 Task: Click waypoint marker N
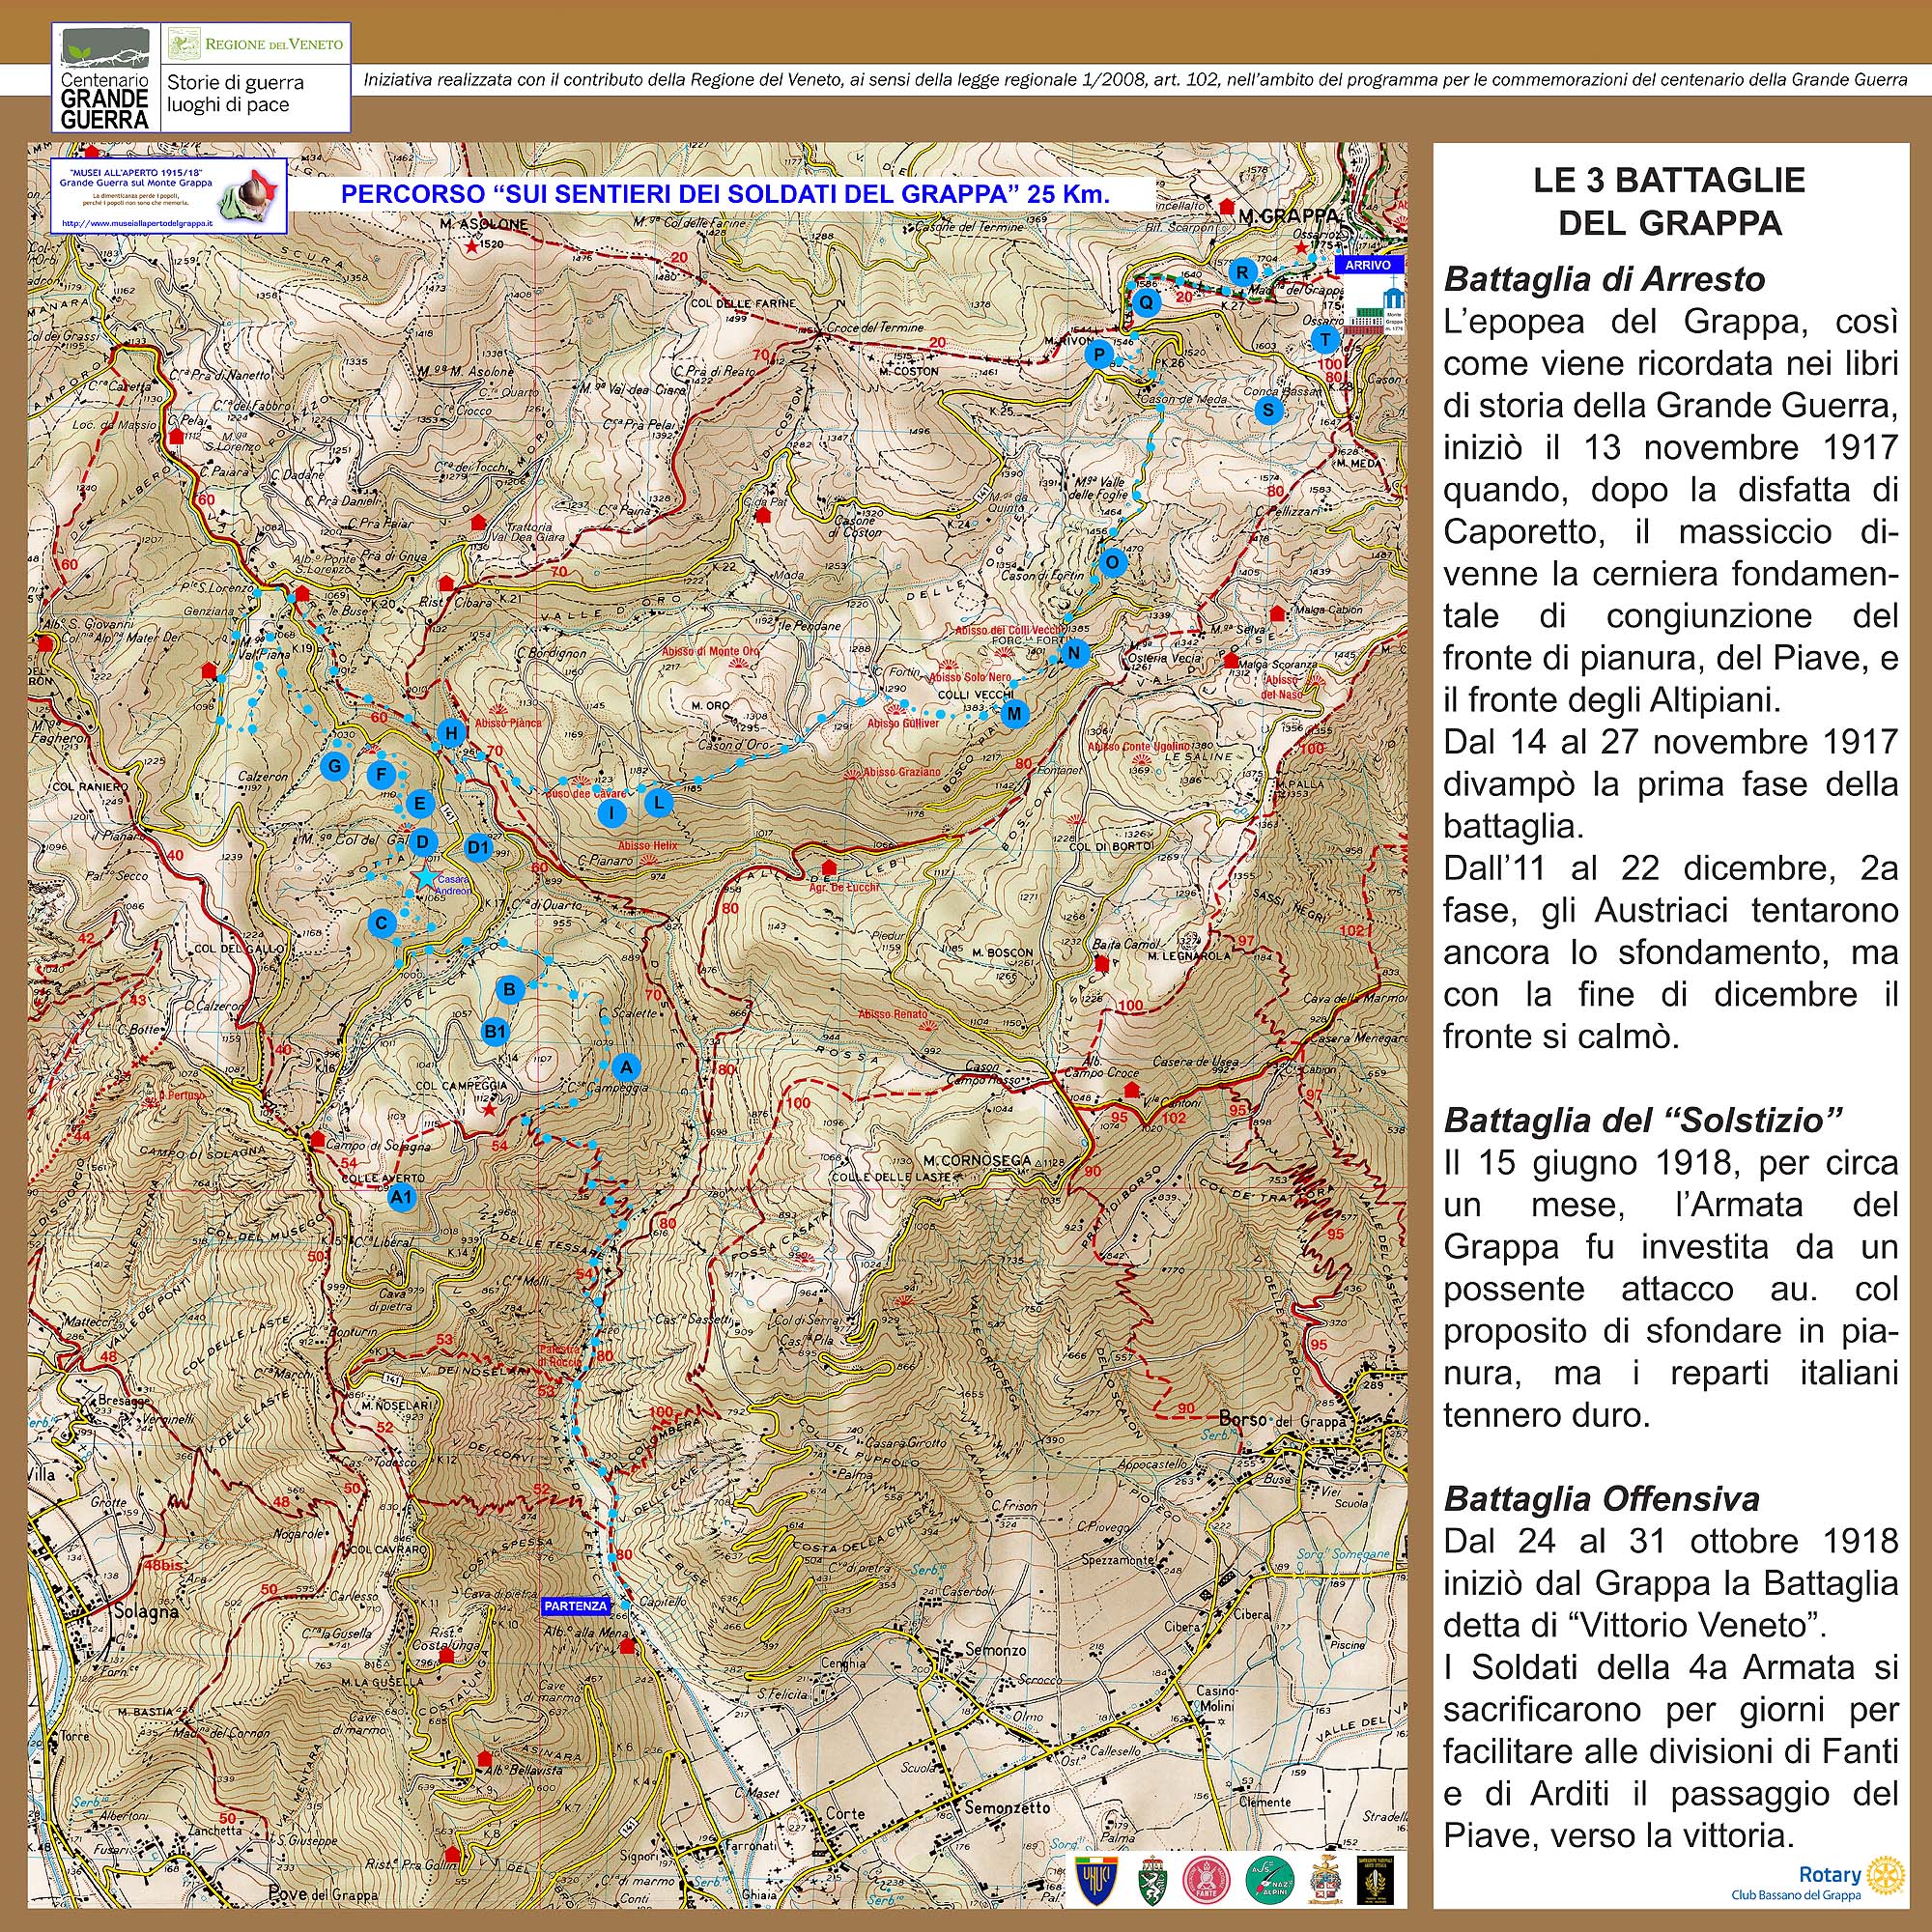pos(1075,654)
